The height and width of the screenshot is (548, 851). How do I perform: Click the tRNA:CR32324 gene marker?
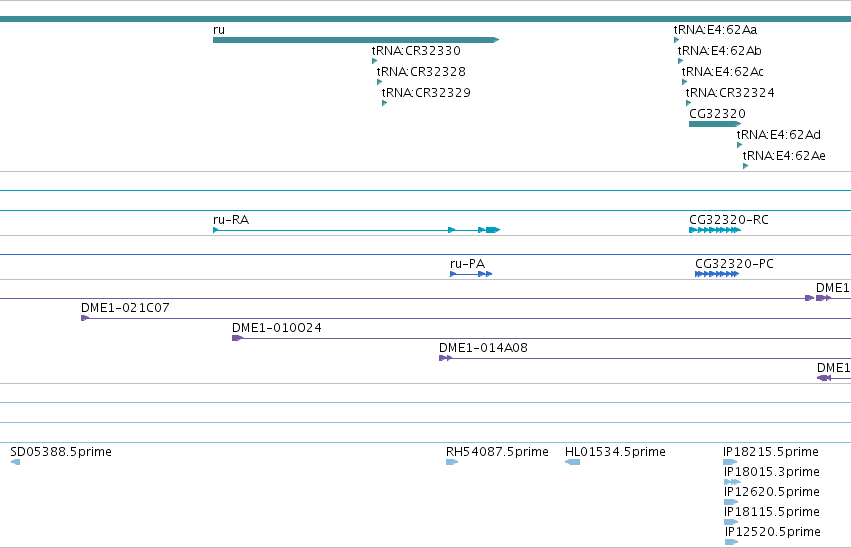(x=689, y=103)
